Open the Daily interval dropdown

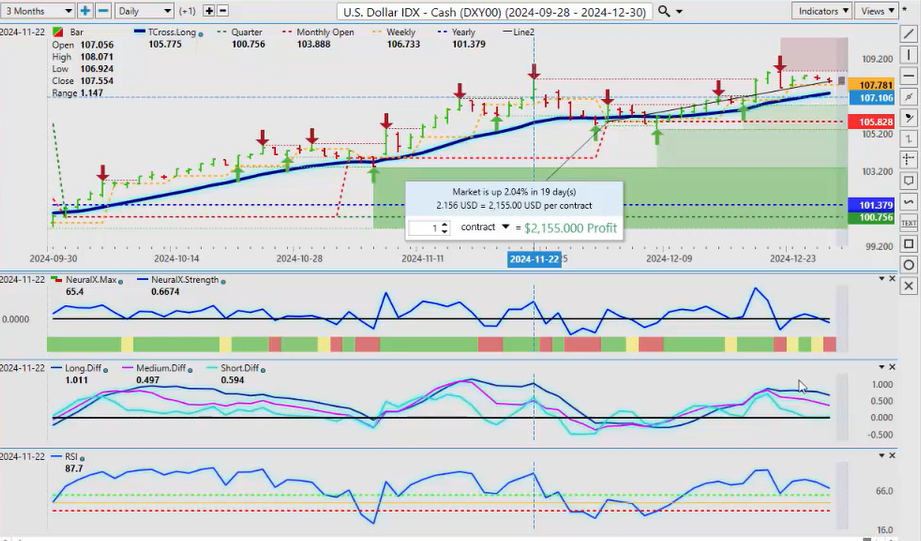click(144, 11)
